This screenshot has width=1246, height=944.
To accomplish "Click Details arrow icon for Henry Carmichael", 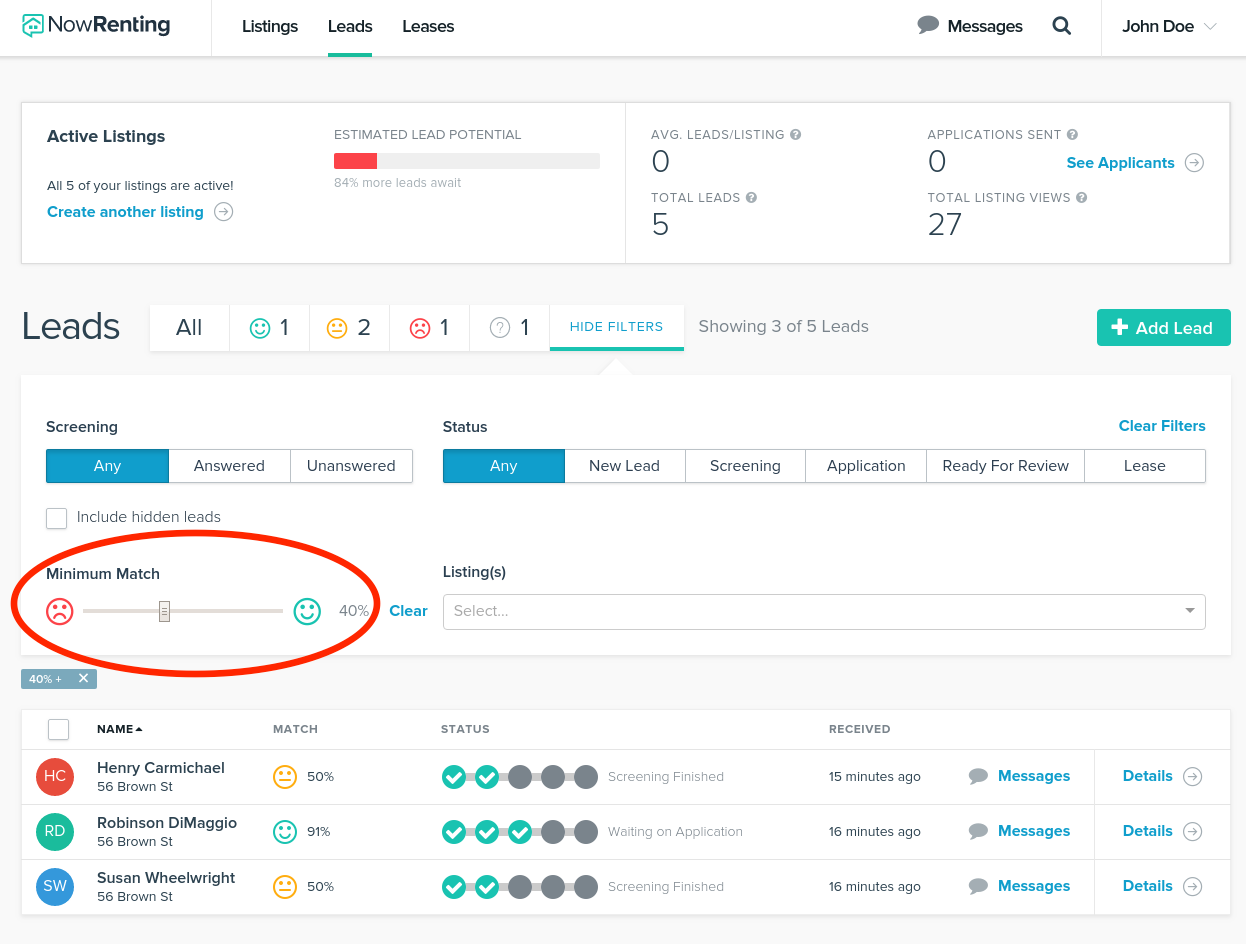I will [x=1192, y=776].
